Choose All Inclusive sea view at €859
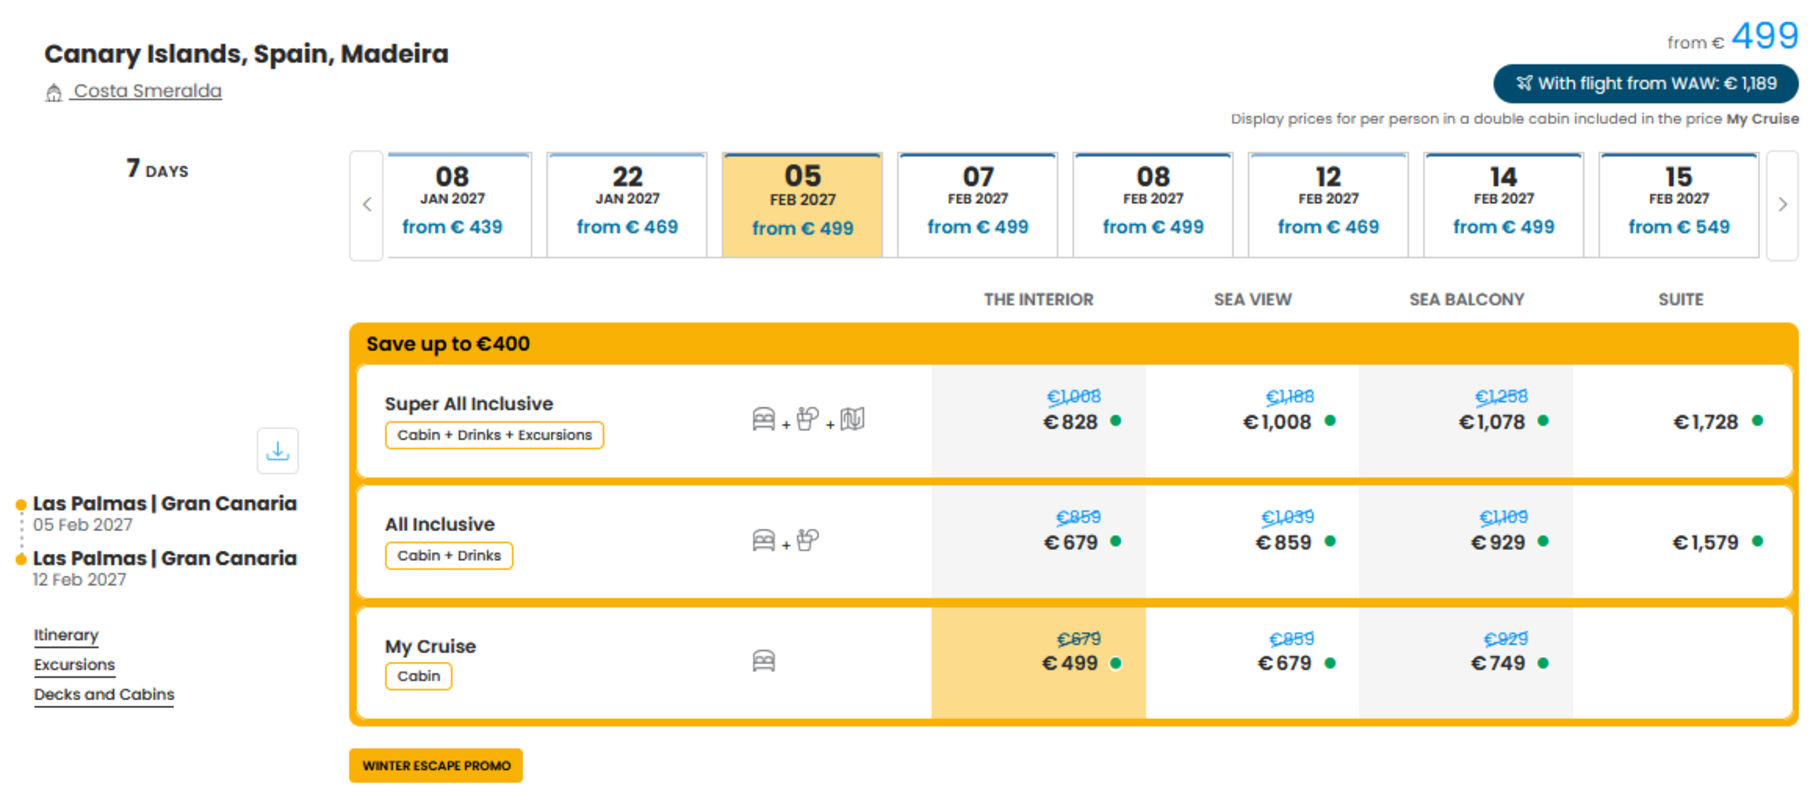 tap(1253, 542)
